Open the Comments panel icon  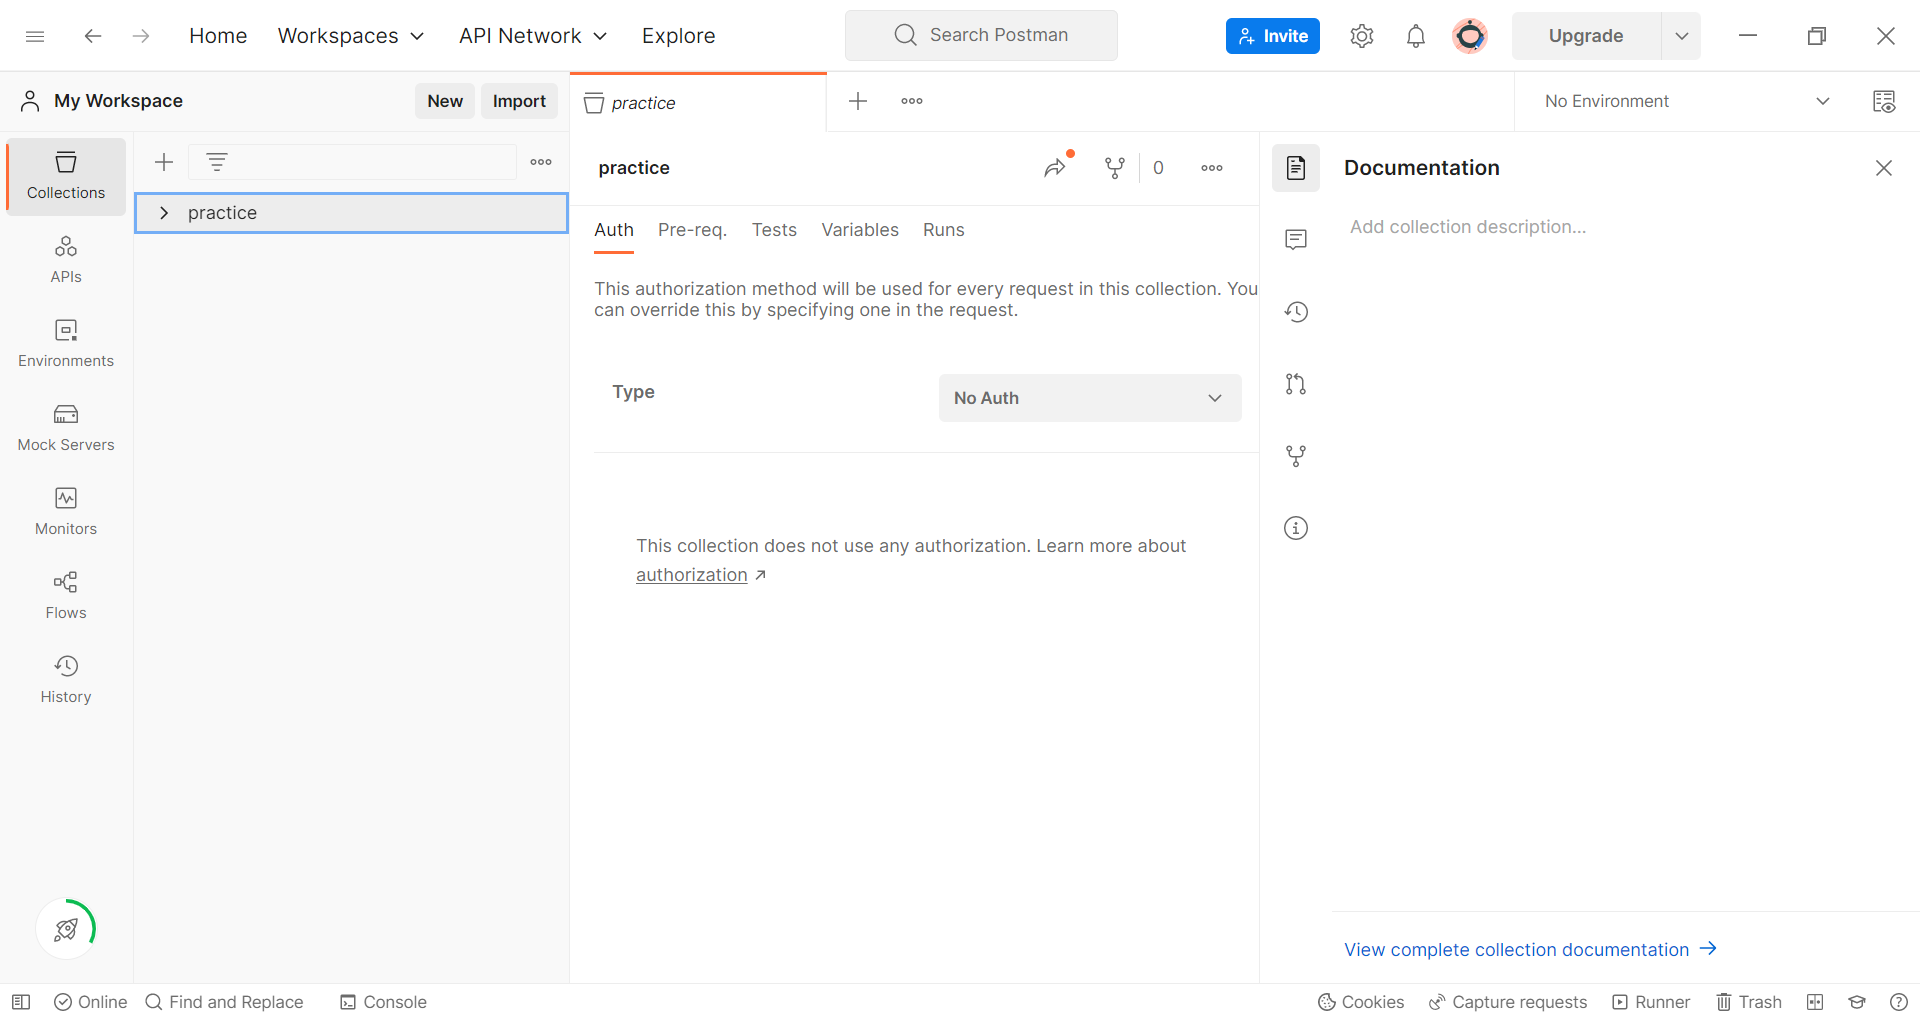coord(1296,240)
